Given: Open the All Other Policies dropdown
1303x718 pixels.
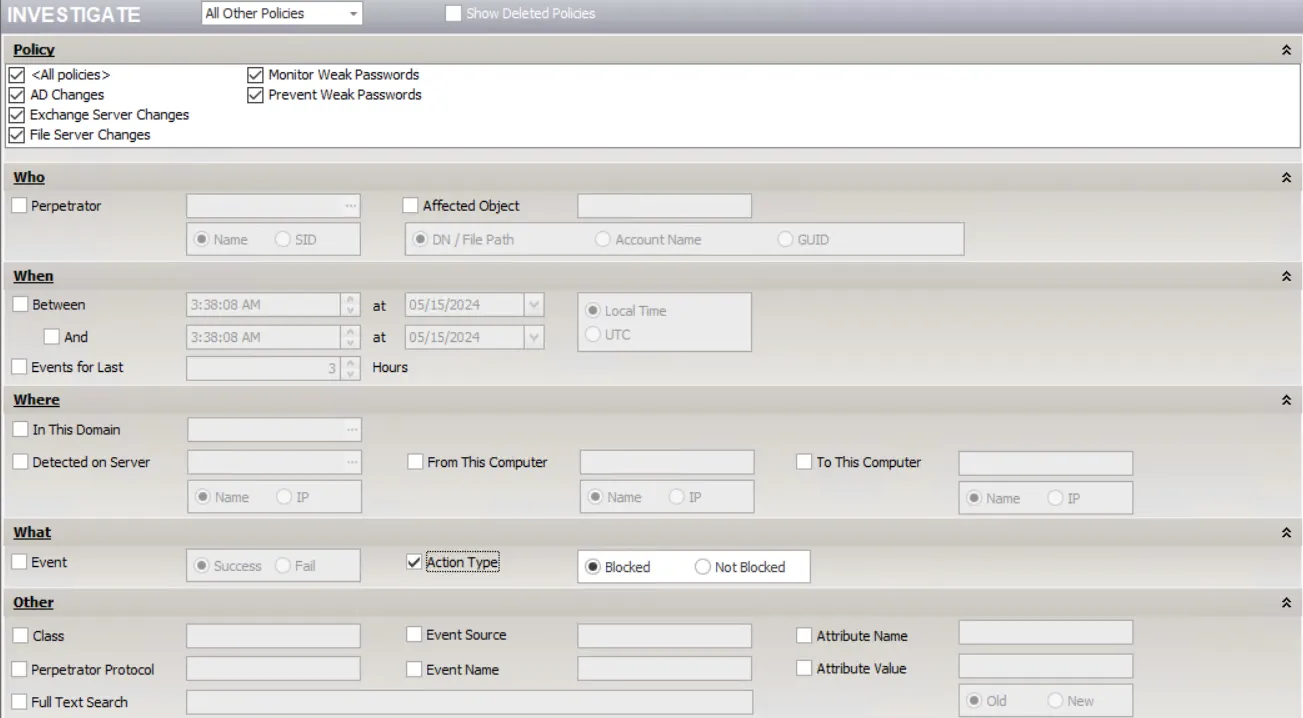Looking at the screenshot, I should (x=281, y=14).
